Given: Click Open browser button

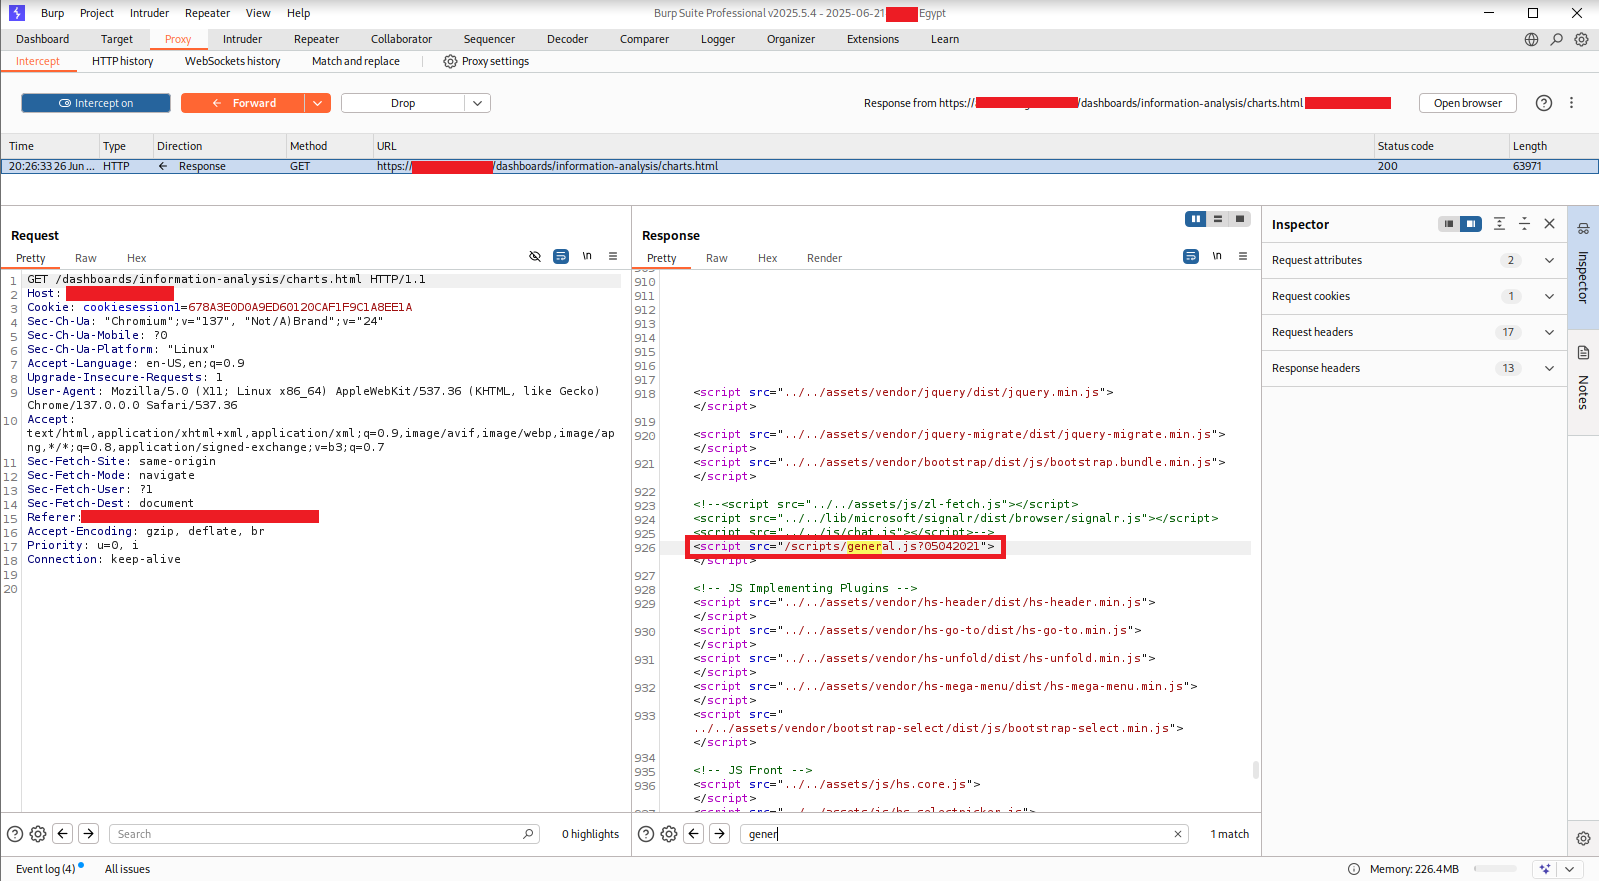Looking at the screenshot, I should (x=1467, y=103).
